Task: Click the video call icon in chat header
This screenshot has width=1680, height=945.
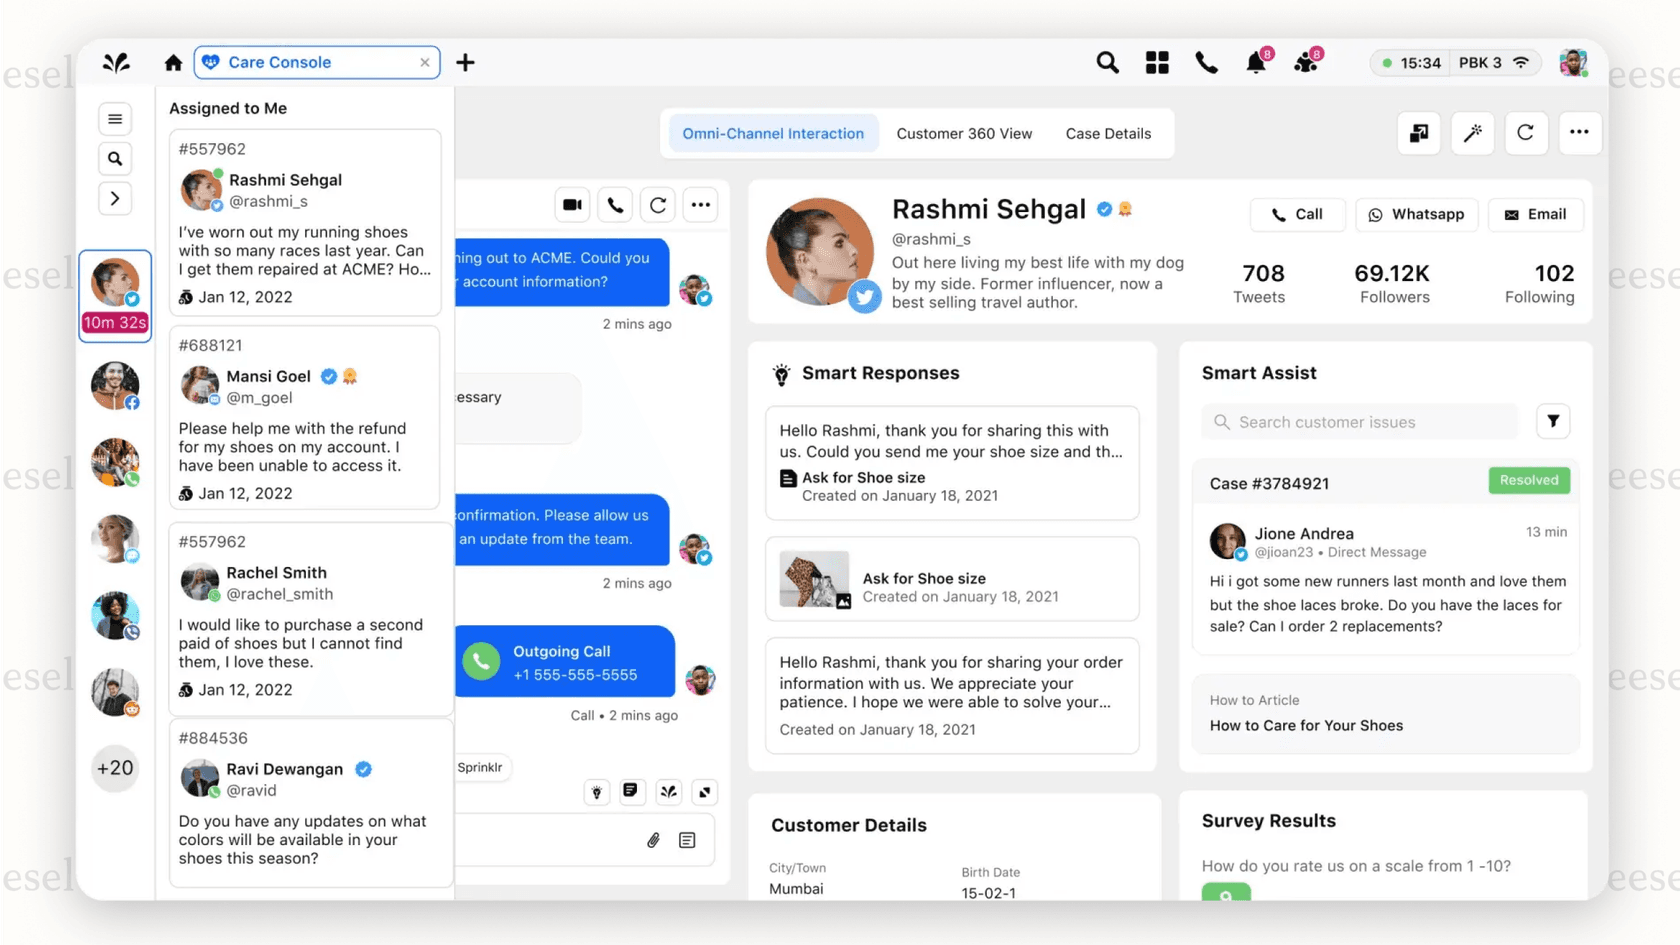Action: click(x=572, y=205)
